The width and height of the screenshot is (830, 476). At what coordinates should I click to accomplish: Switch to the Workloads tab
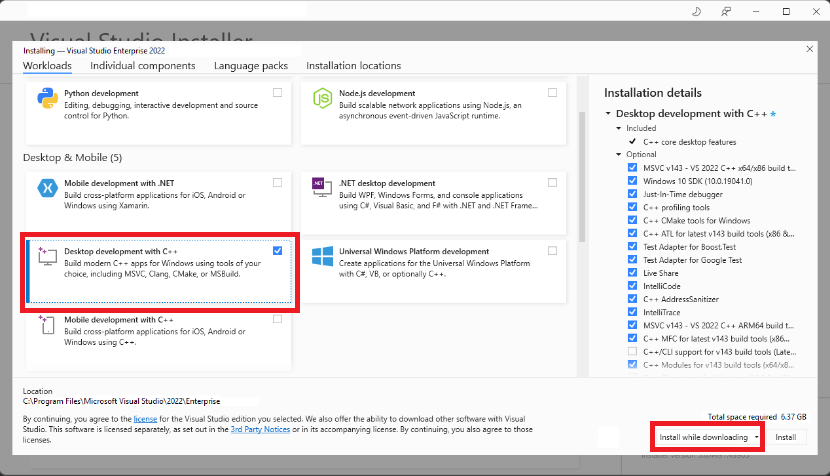coord(47,66)
